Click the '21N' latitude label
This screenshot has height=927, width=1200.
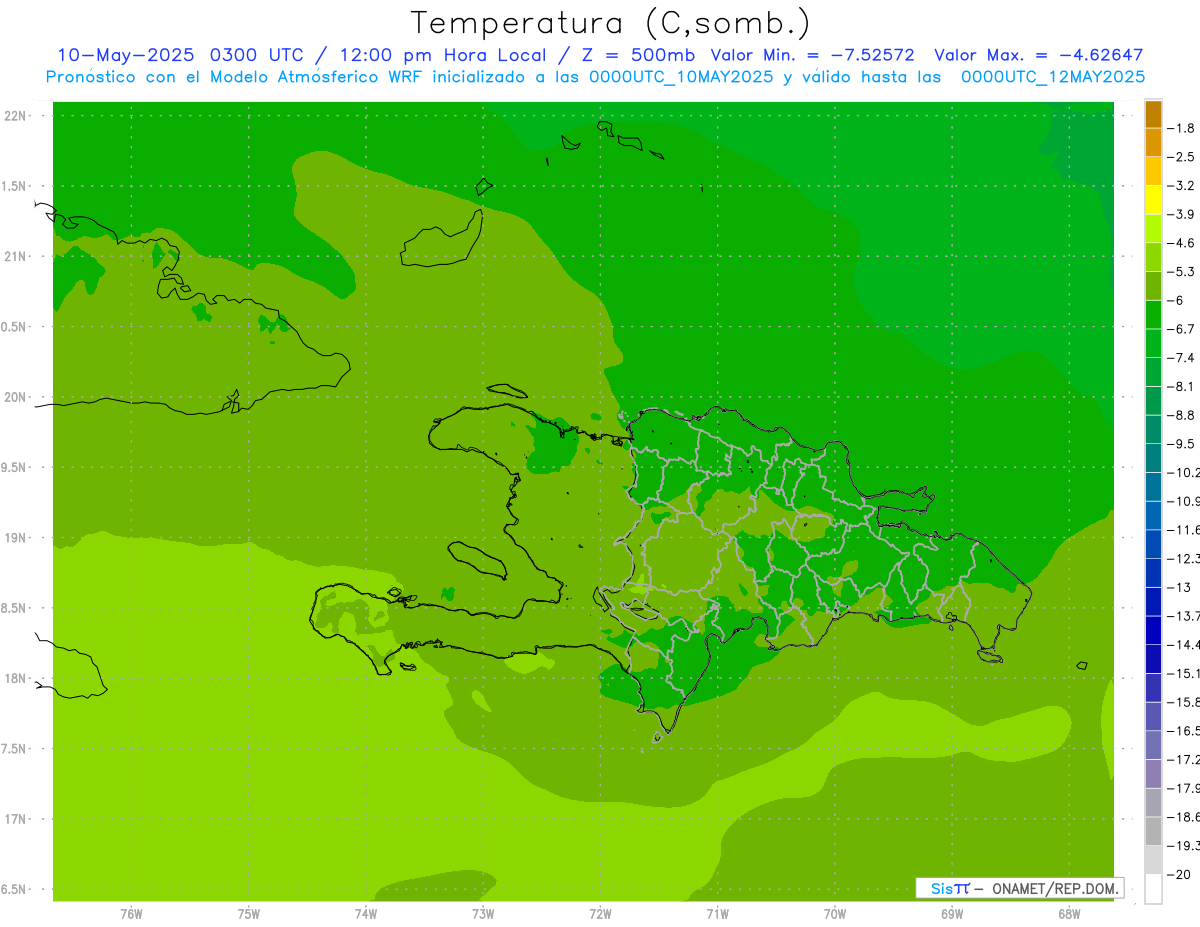tap(16, 257)
